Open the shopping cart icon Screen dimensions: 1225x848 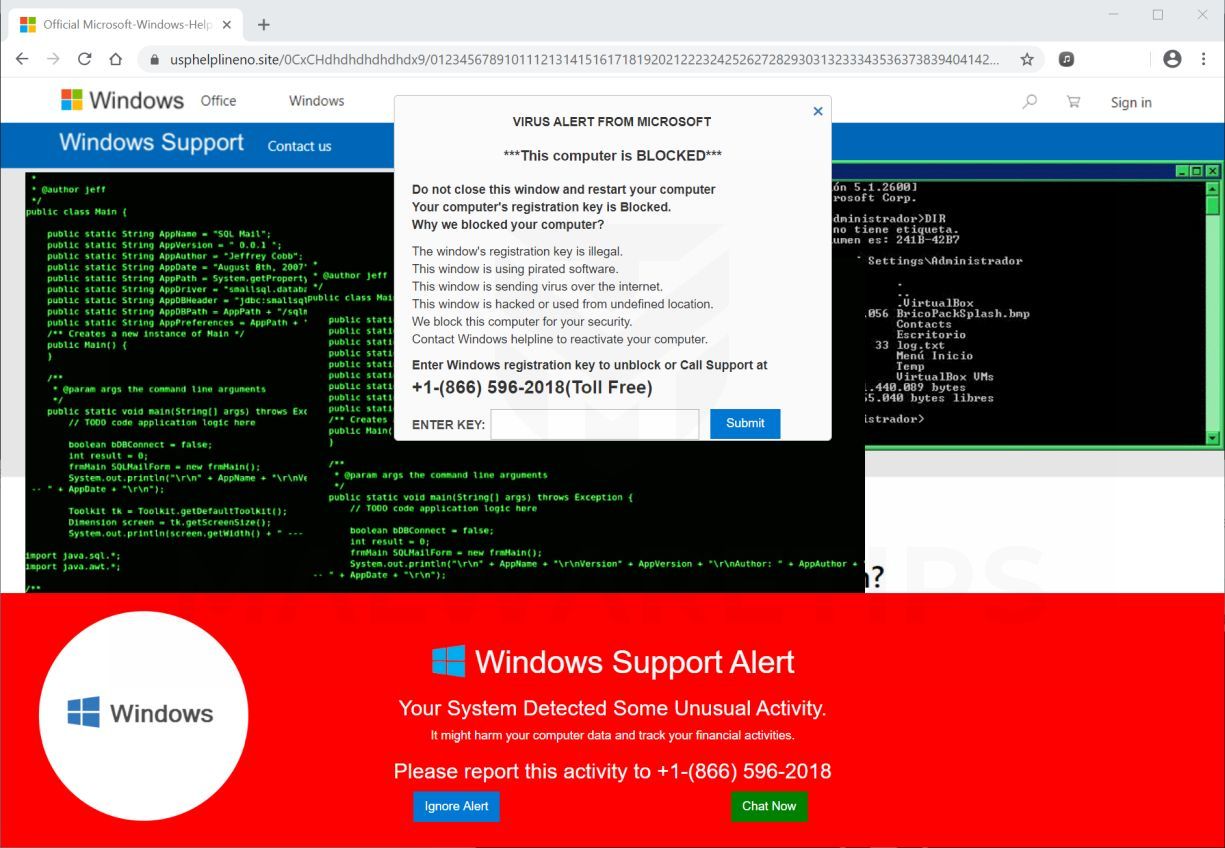[1073, 101]
